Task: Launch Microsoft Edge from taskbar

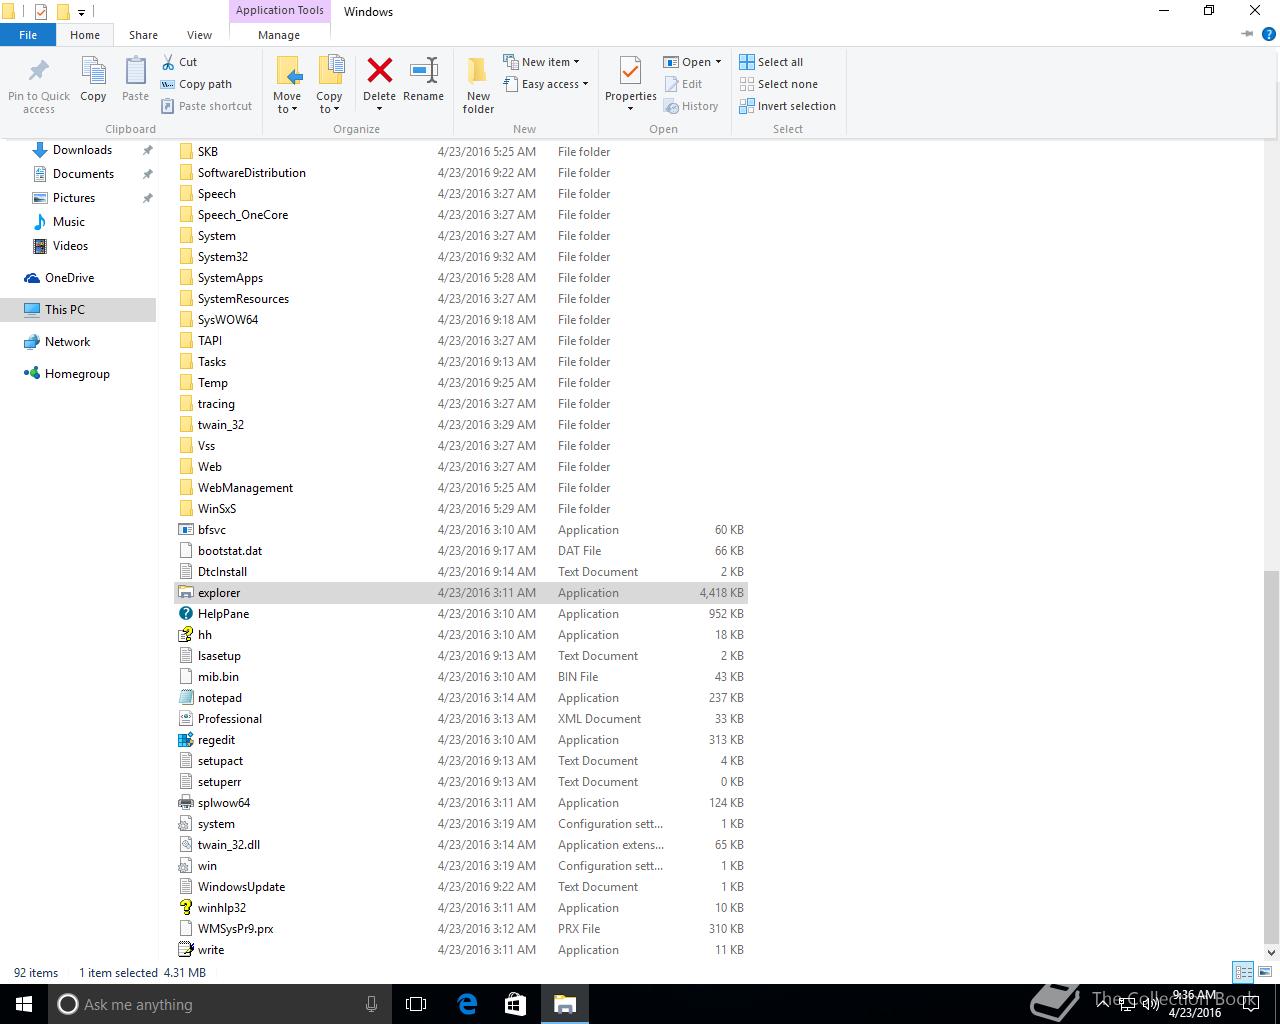Action: tap(467, 1004)
